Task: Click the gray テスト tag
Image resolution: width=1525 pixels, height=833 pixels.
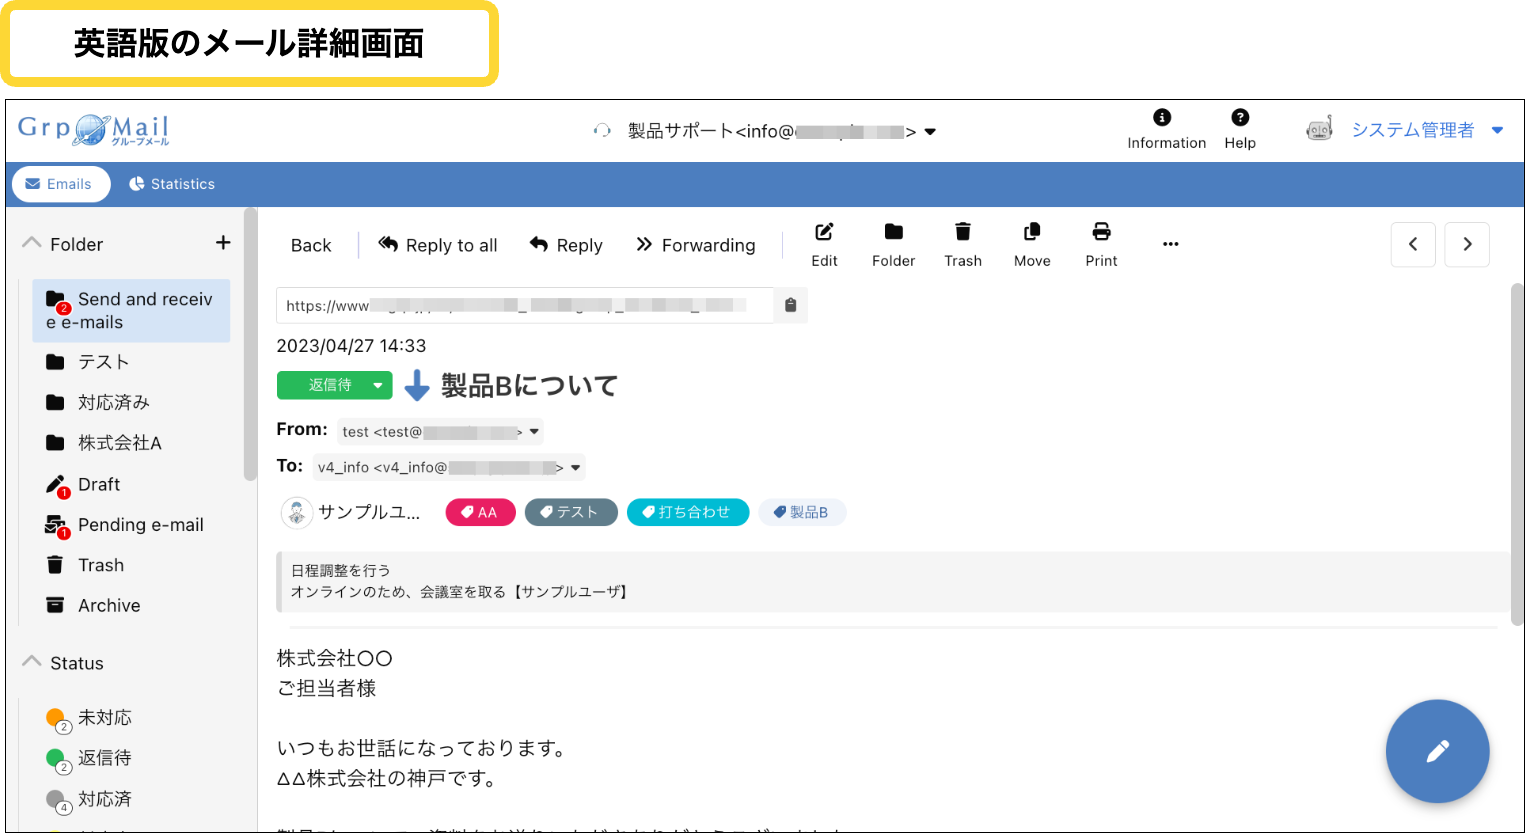Action: [x=571, y=512]
